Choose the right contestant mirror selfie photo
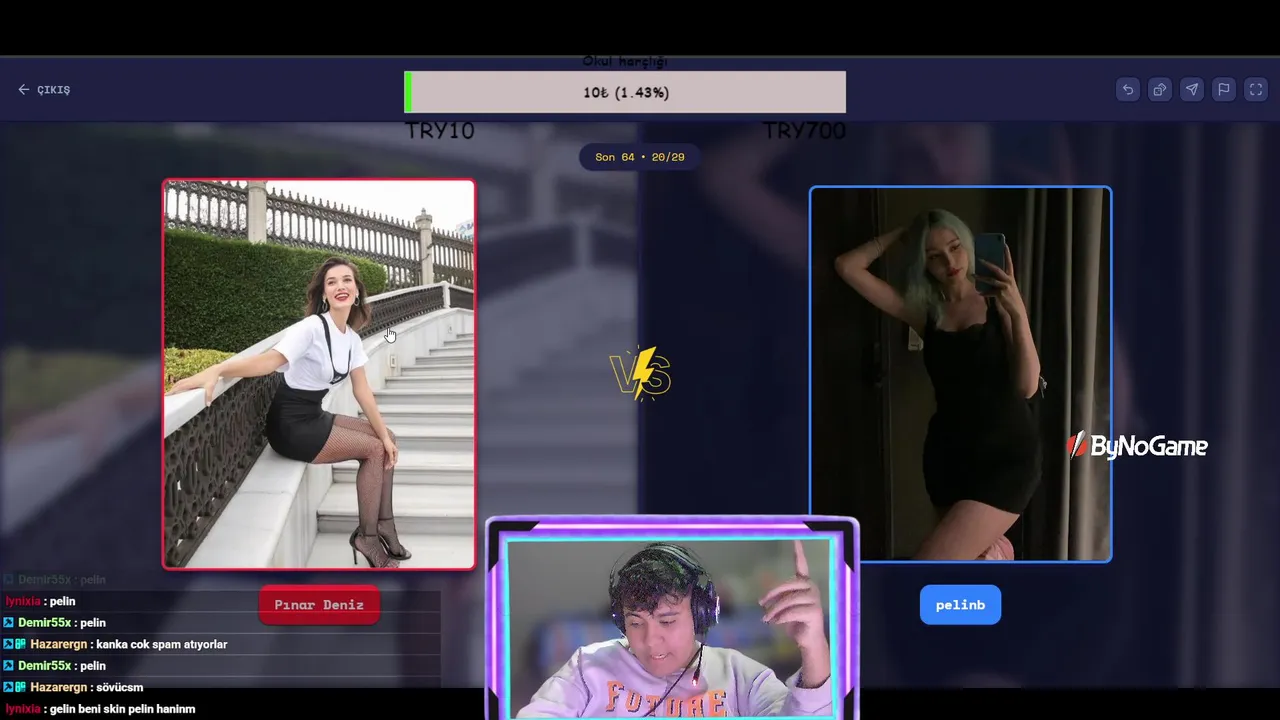 pos(960,374)
